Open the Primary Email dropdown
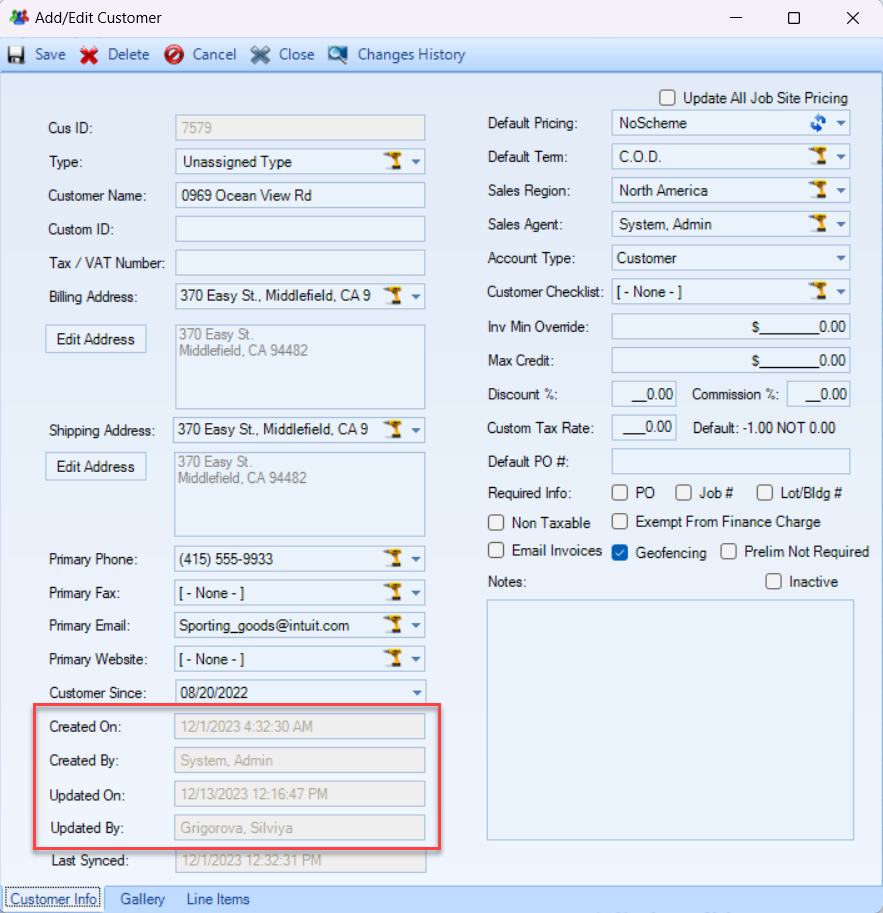Image resolution: width=883 pixels, height=913 pixels. (x=416, y=626)
